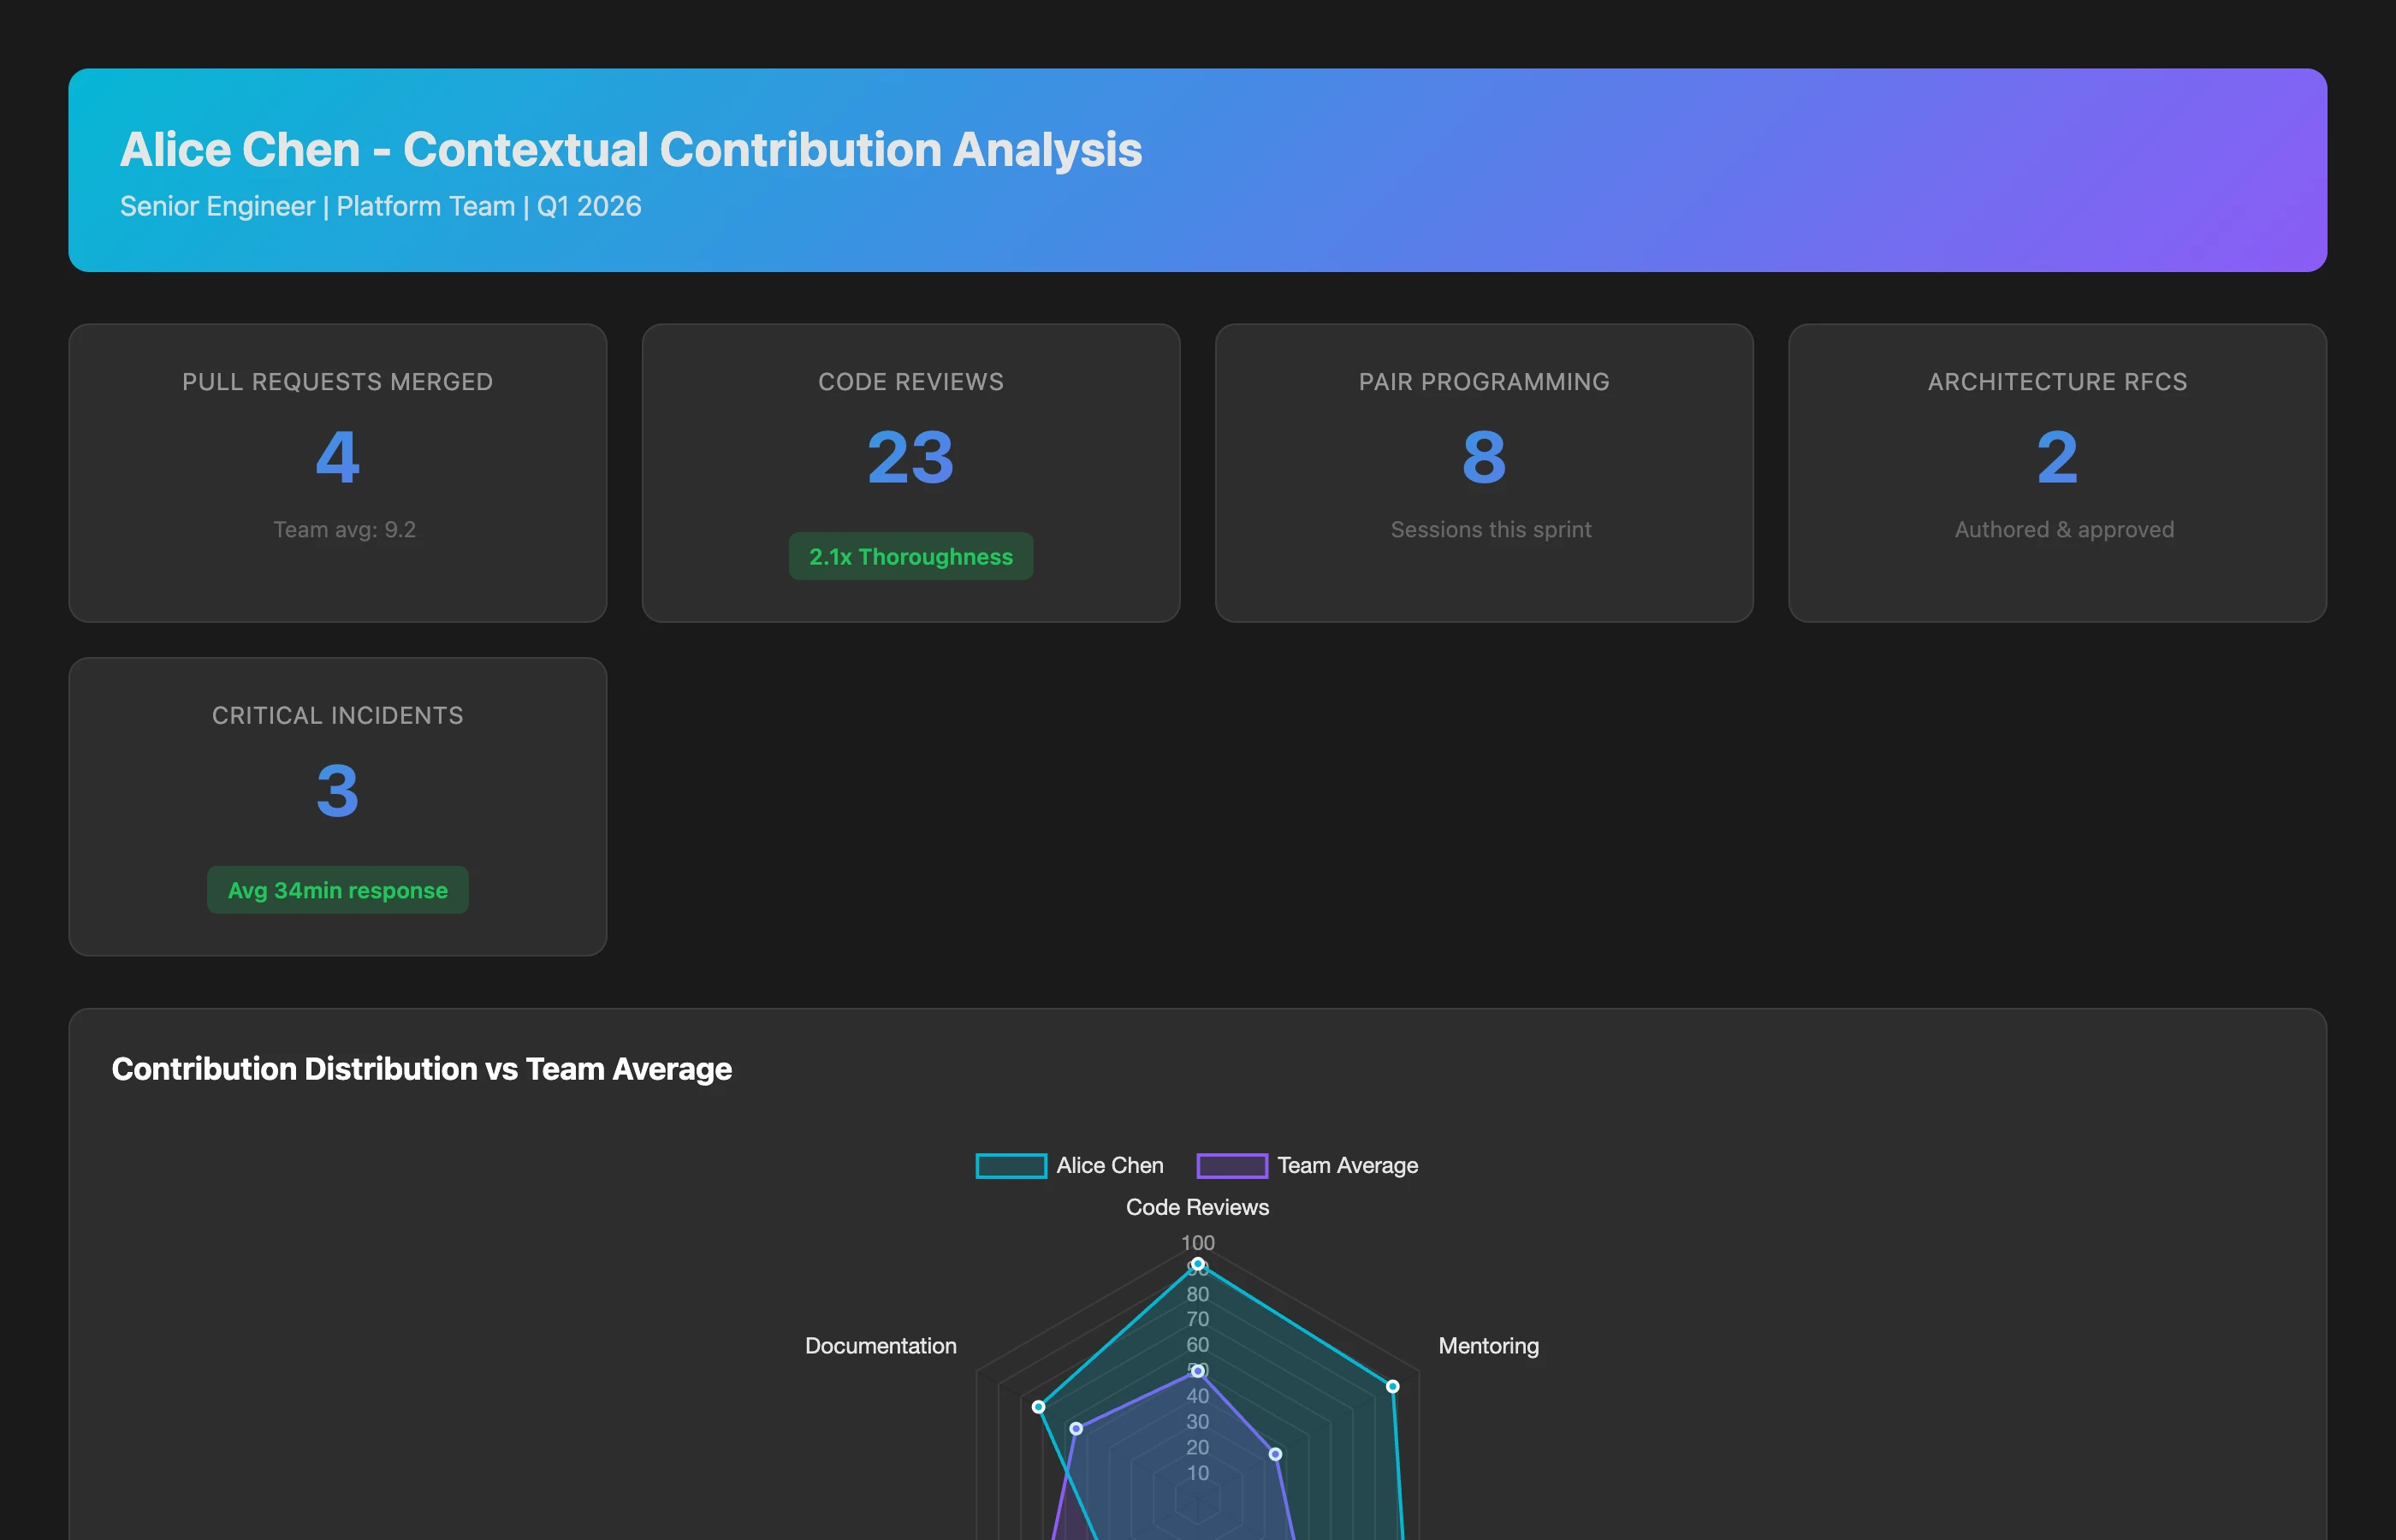The width and height of the screenshot is (2396, 1540).
Task: Click the 'Sessions this sprint' caption
Action: click(x=1491, y=530)
